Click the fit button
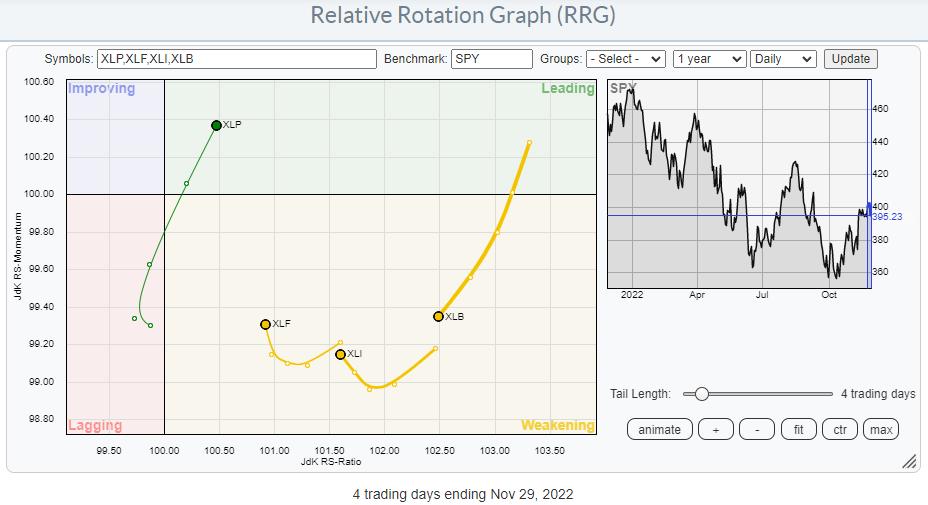The image size is (928, 505). pos(798,430)
